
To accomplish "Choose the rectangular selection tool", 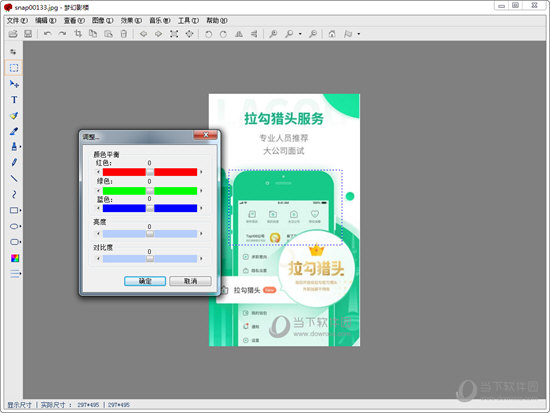I will [x=14, y=68].
